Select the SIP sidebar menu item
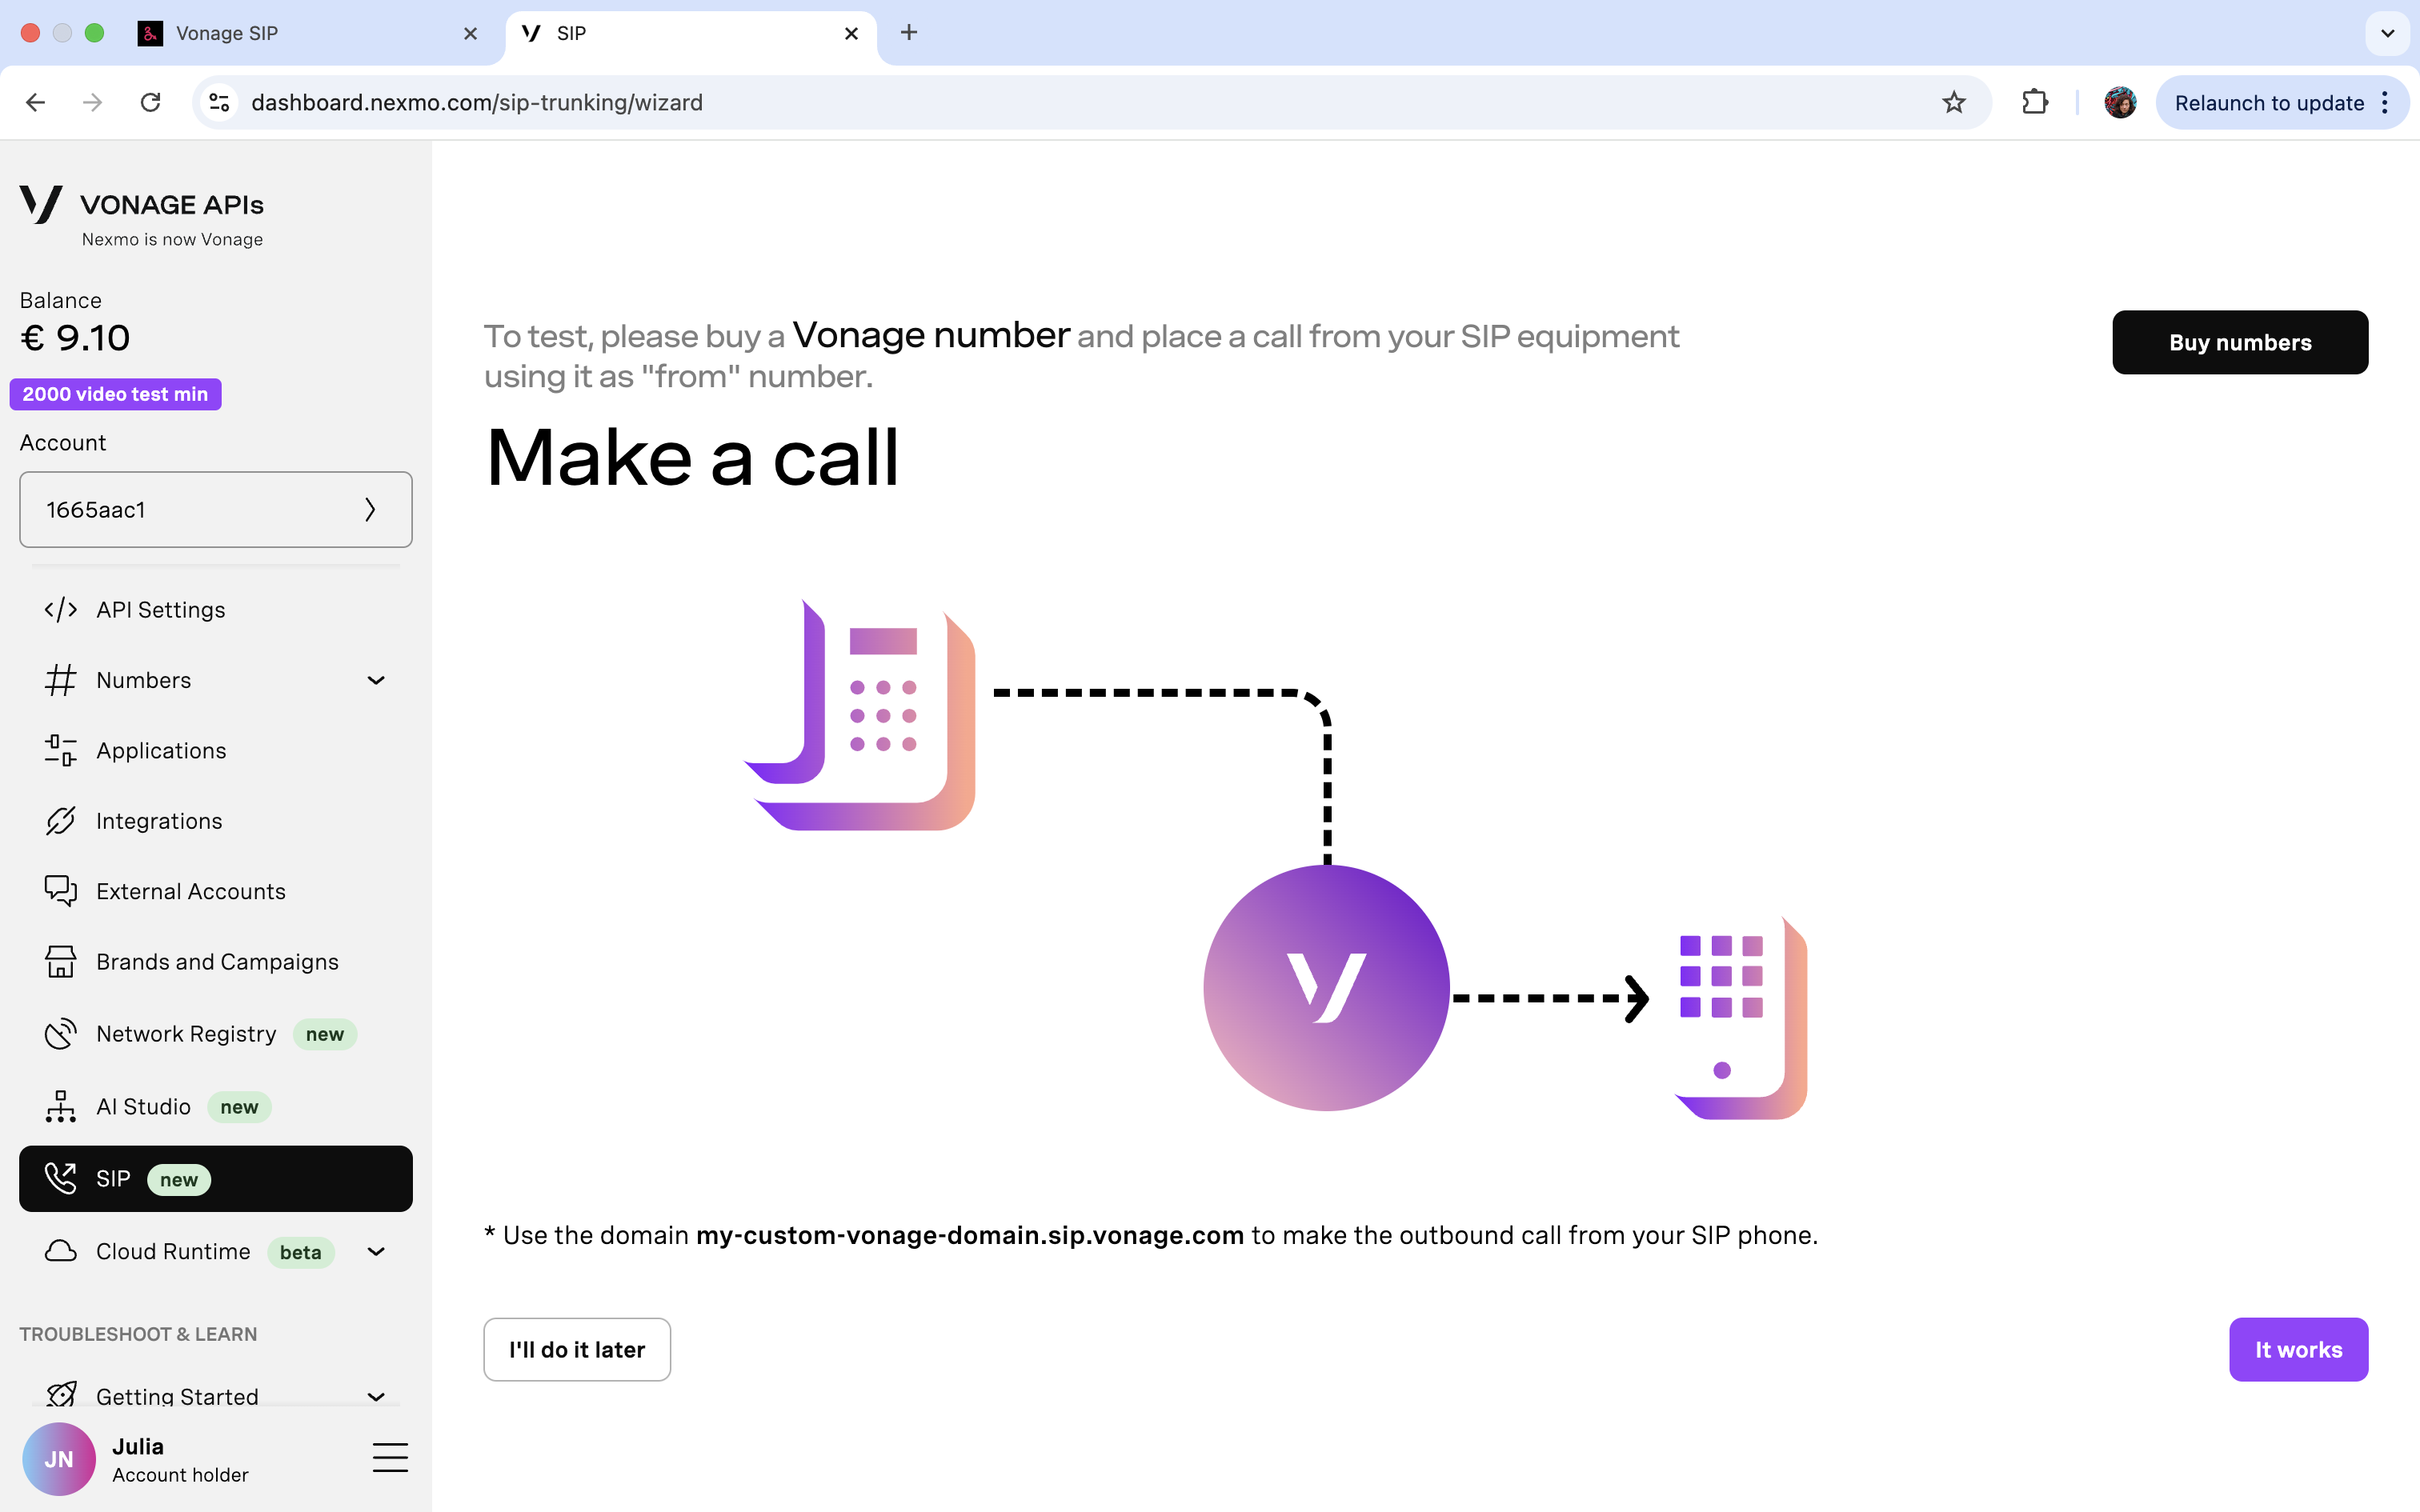Image resolution: width=2420 pixels, height=1512 pixels. (x=215, y=1179)
